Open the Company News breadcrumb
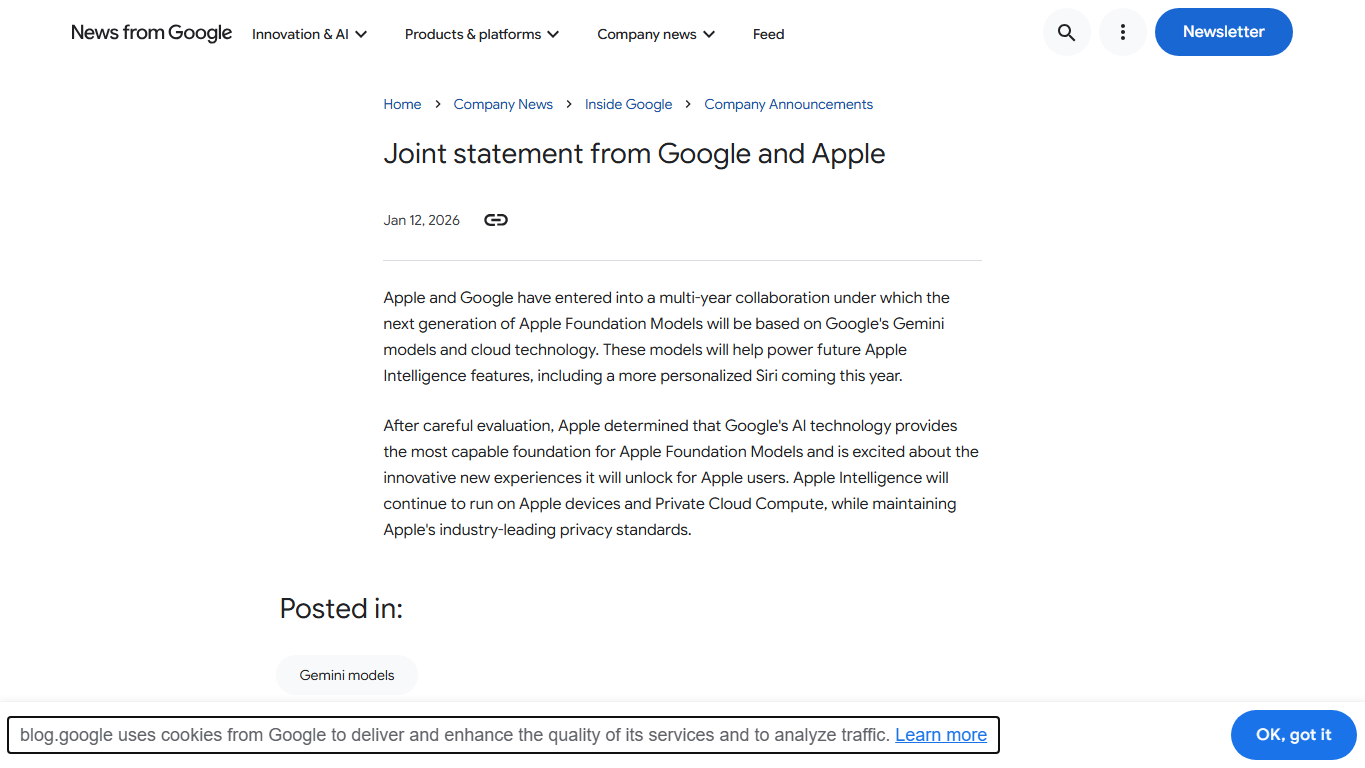The image size is (1365, 768). (x=503, y=104)
